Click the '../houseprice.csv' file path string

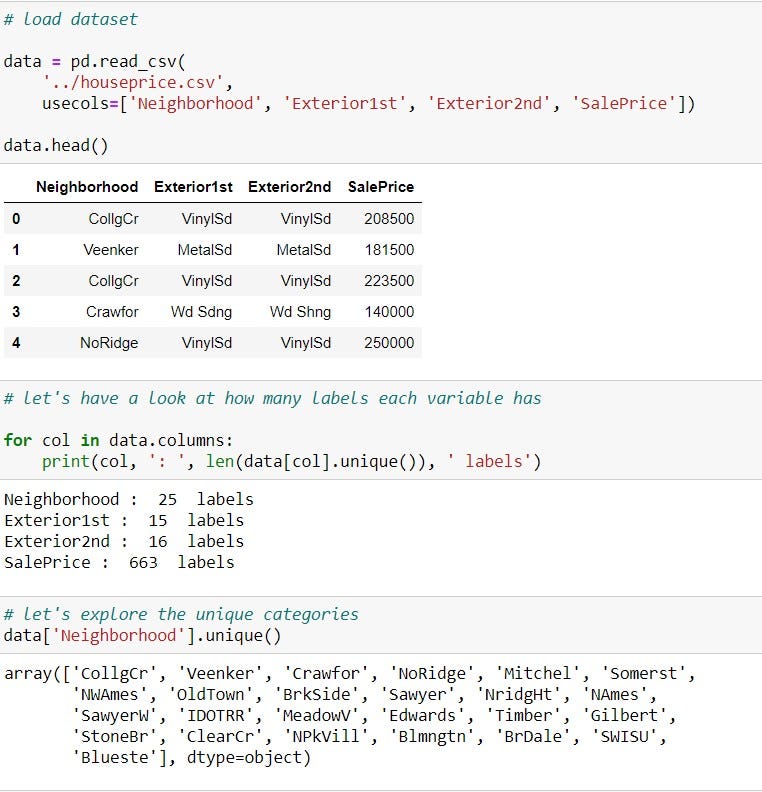pos(133,82)
